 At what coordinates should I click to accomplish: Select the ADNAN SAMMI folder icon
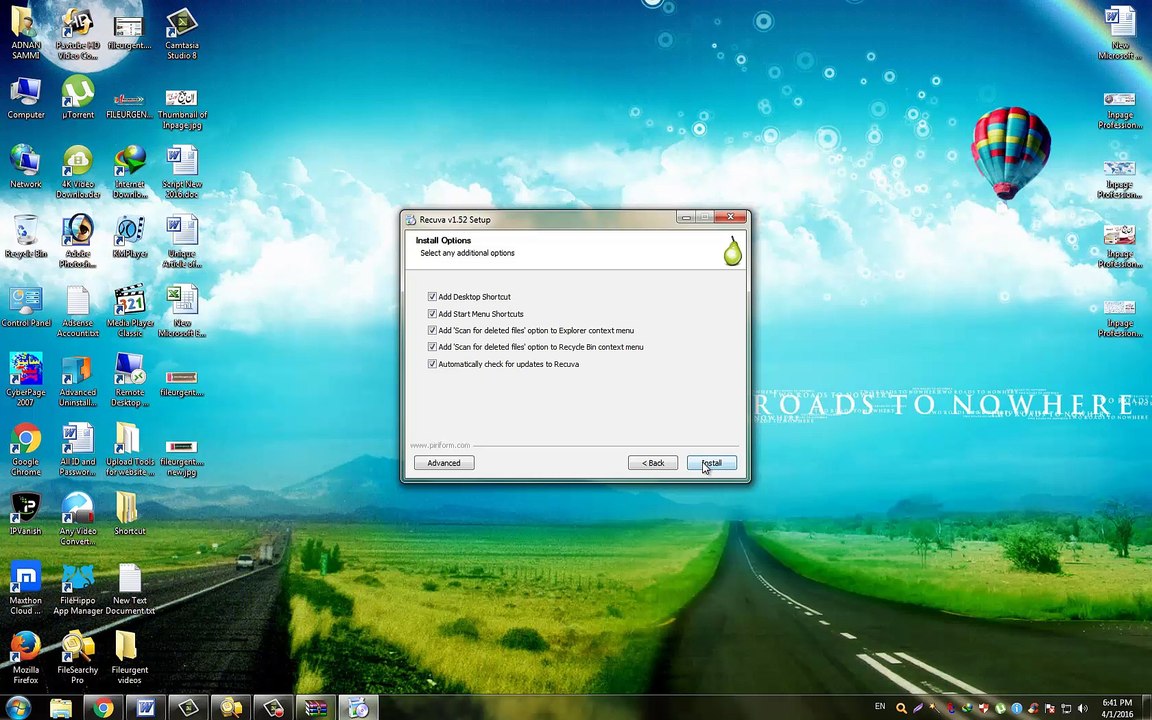26,33
